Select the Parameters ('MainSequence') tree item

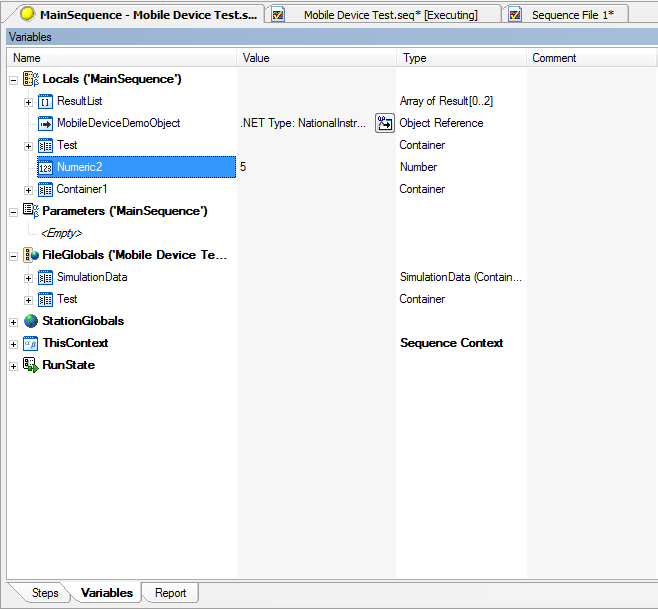click(x=124, y=211)
